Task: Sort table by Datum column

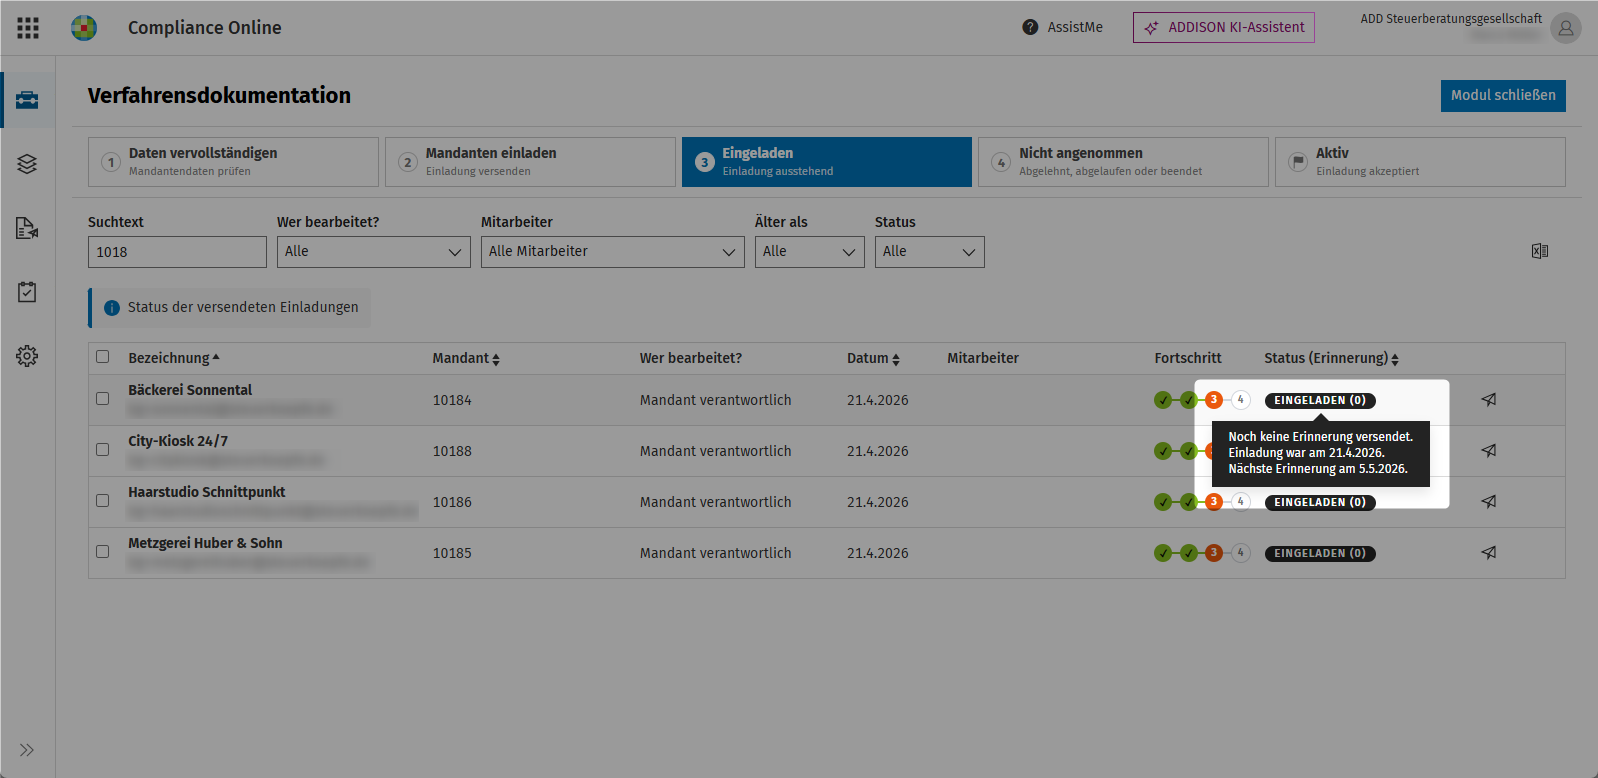Action: [873, 358]
